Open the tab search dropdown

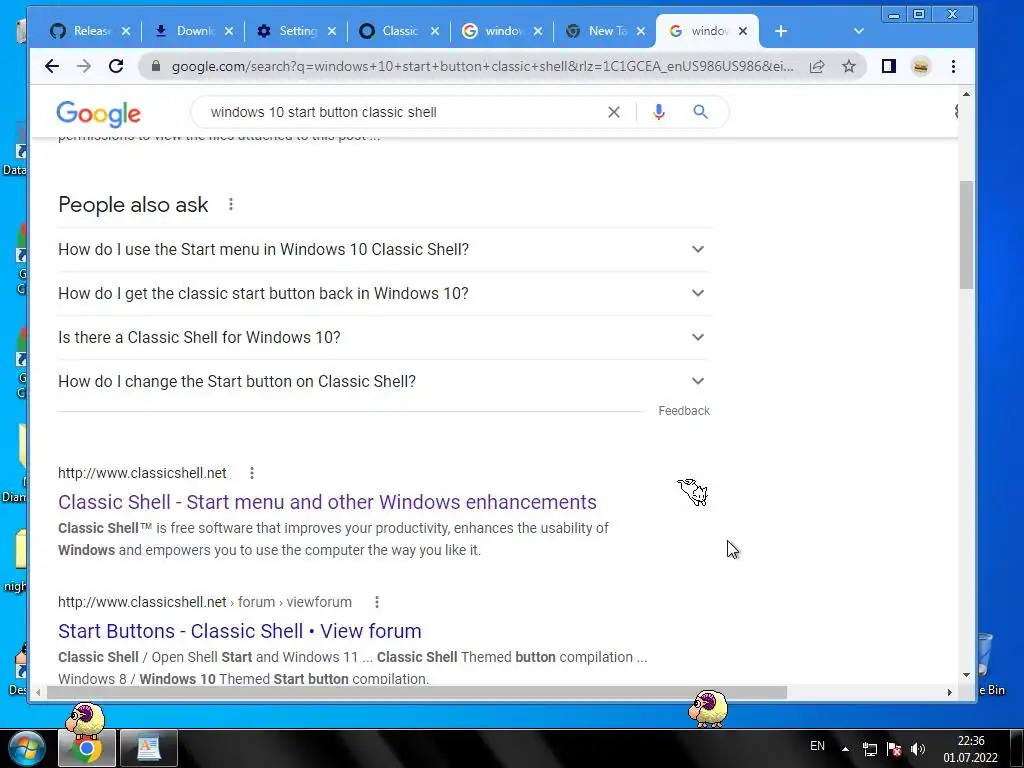[859, 31]
